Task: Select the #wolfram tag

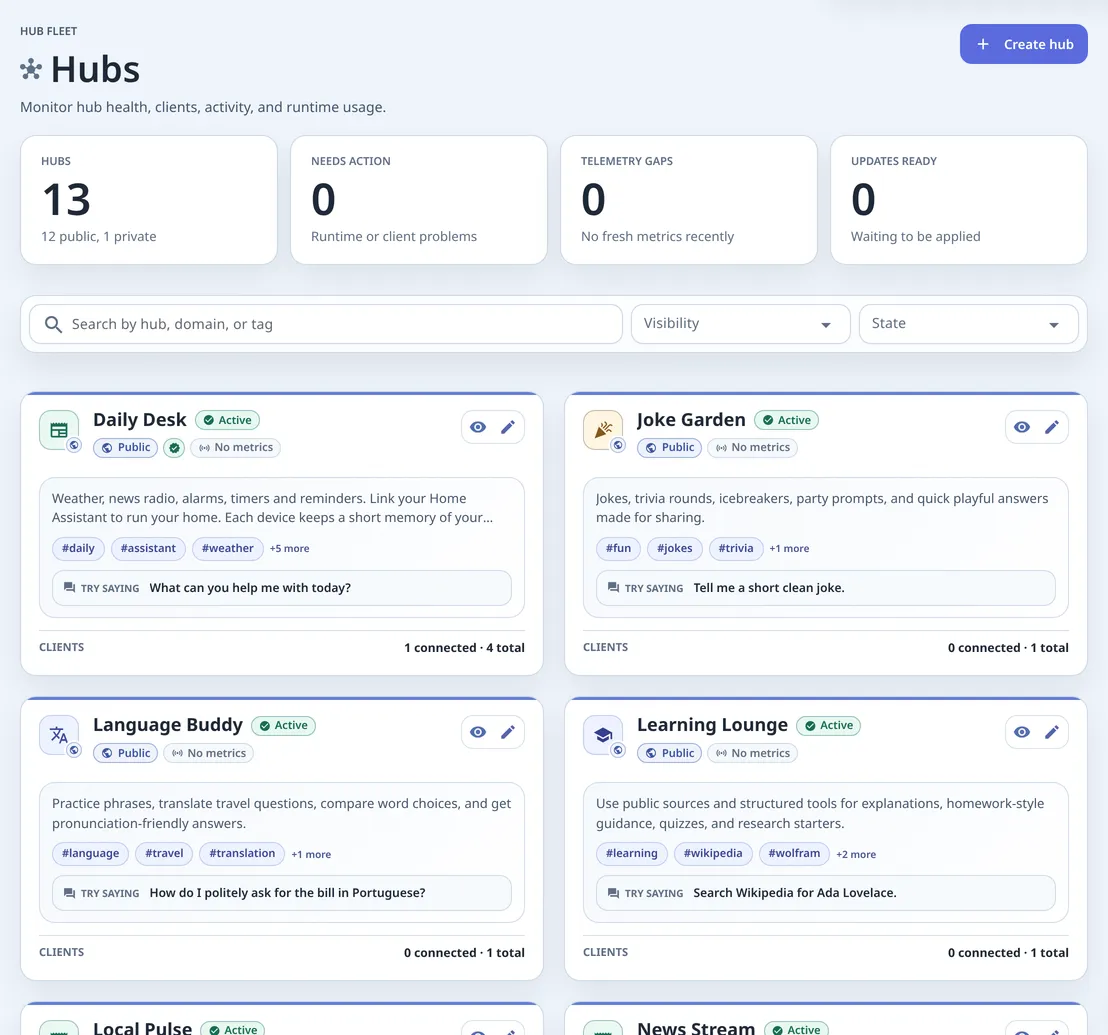Action: point(794,853)
